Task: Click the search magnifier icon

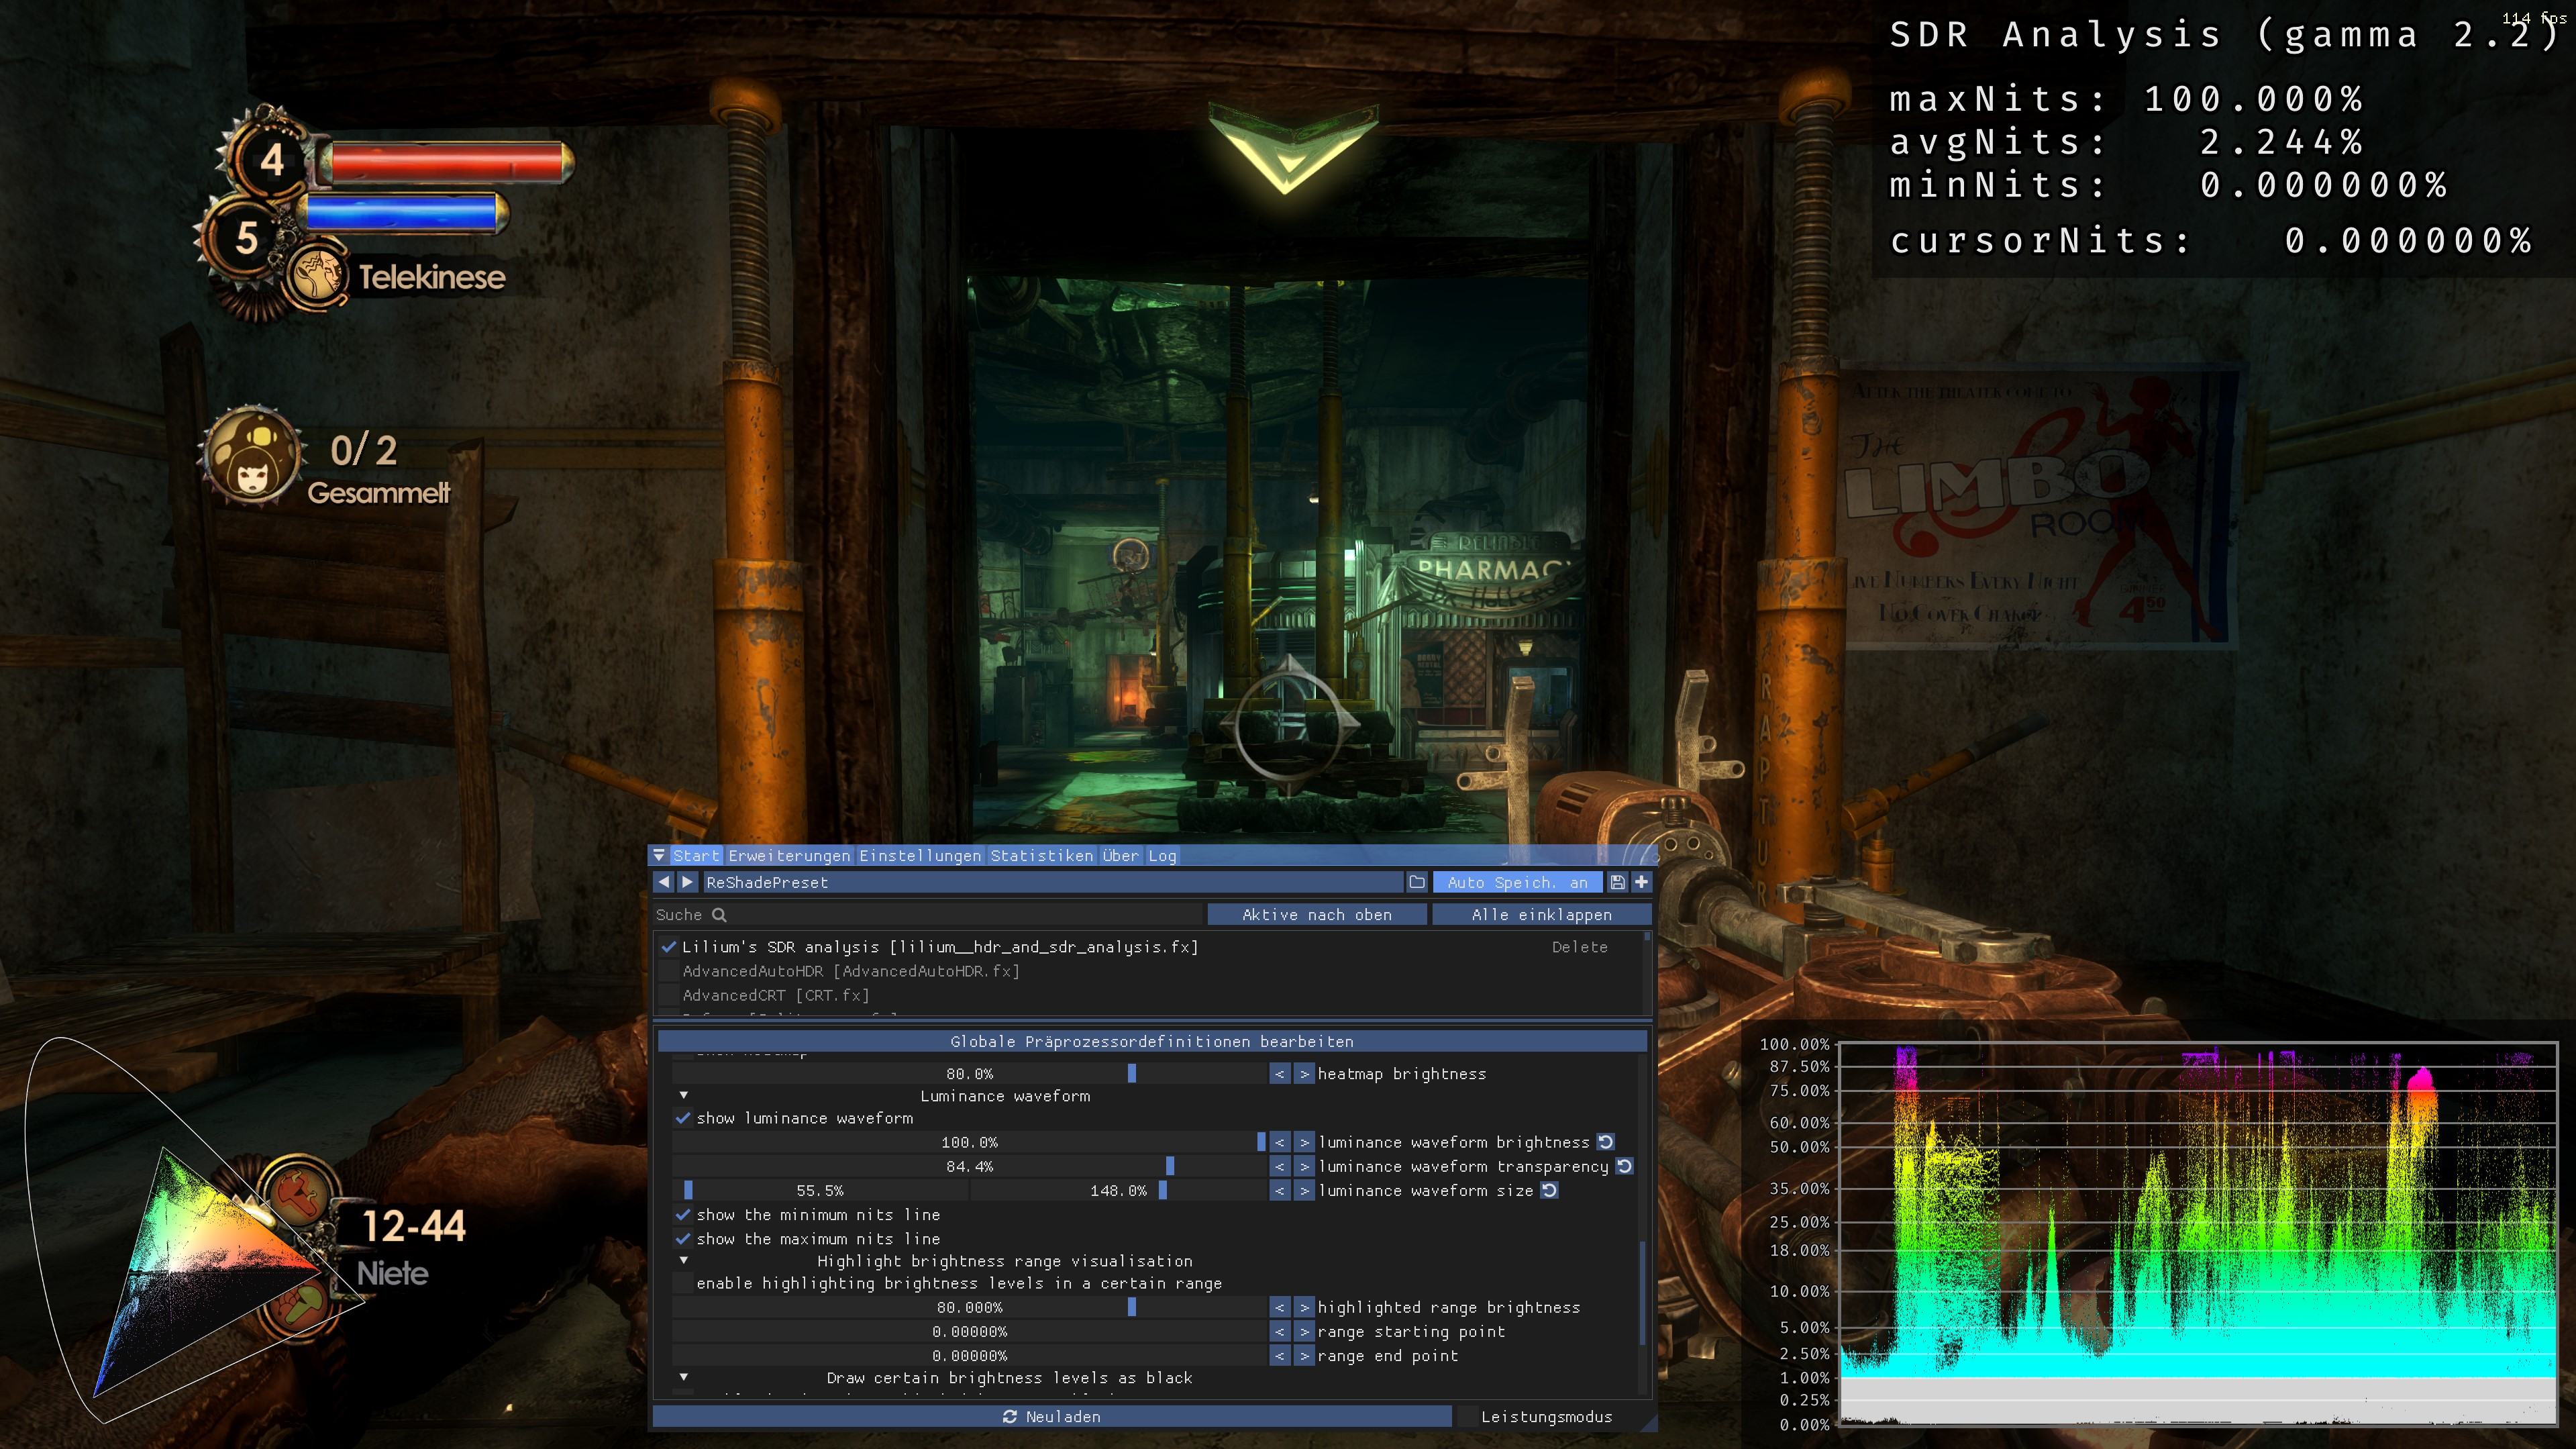Action: point(719,915)
